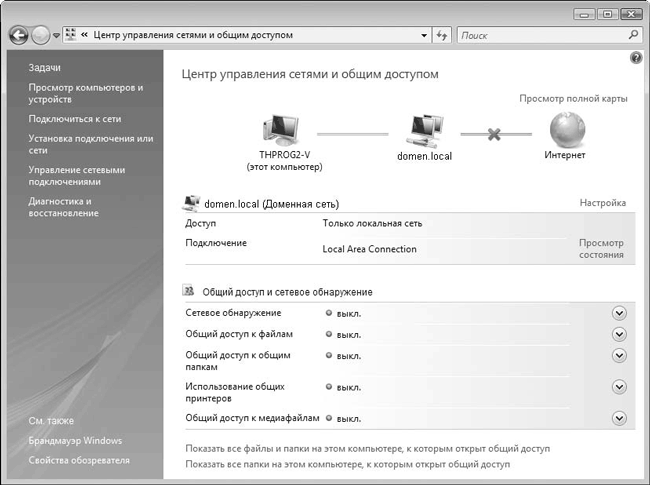Expand the Сетевое обнаружение settings

coord(619,313)
